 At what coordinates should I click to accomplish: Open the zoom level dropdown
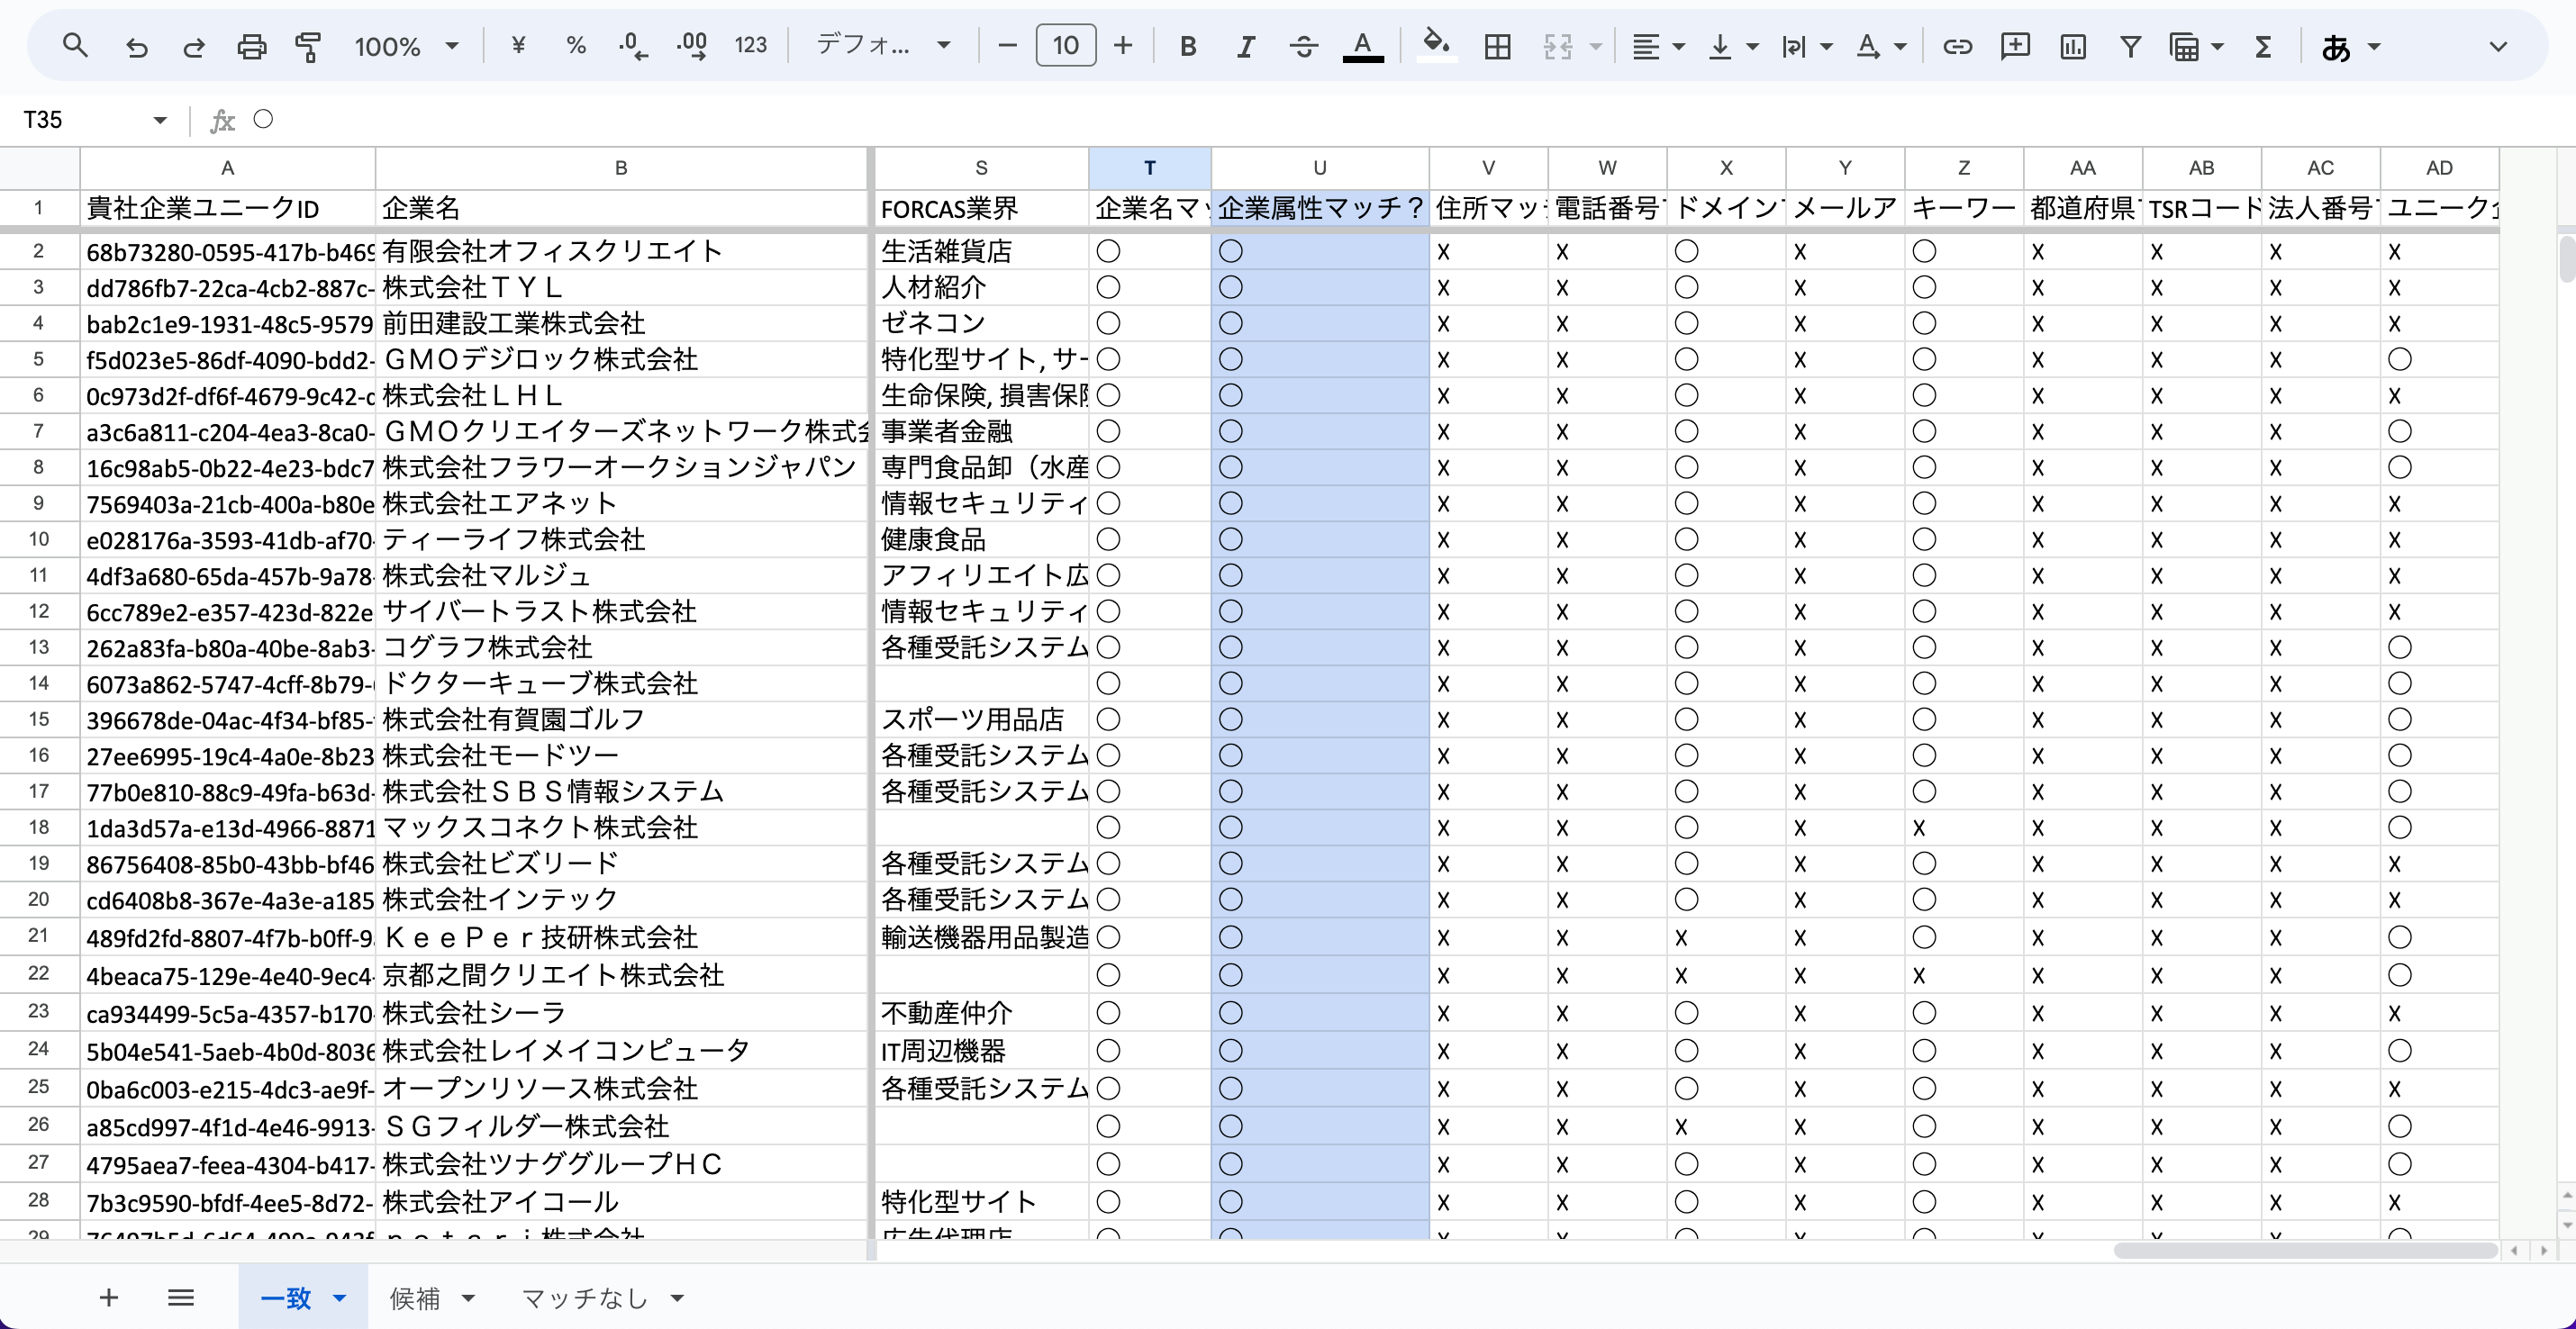tap(406, 46)
